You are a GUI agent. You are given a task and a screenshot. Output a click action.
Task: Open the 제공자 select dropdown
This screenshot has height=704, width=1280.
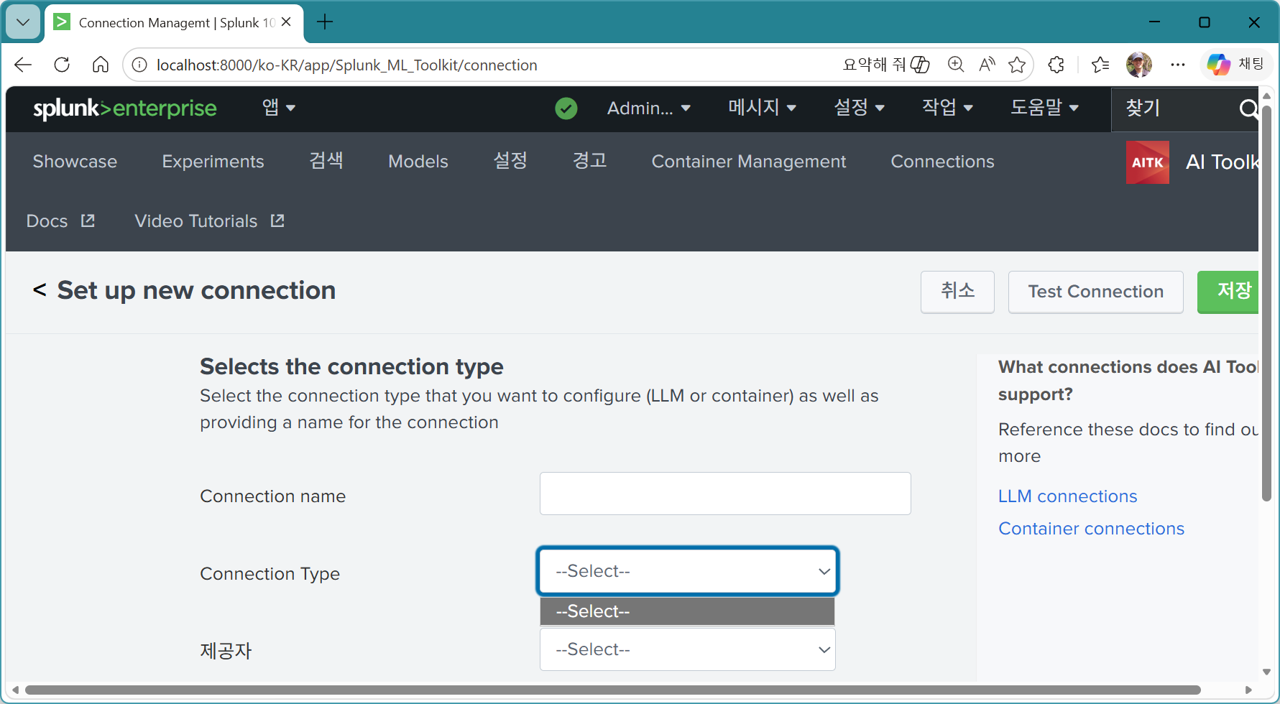click(x=687, y=649)
